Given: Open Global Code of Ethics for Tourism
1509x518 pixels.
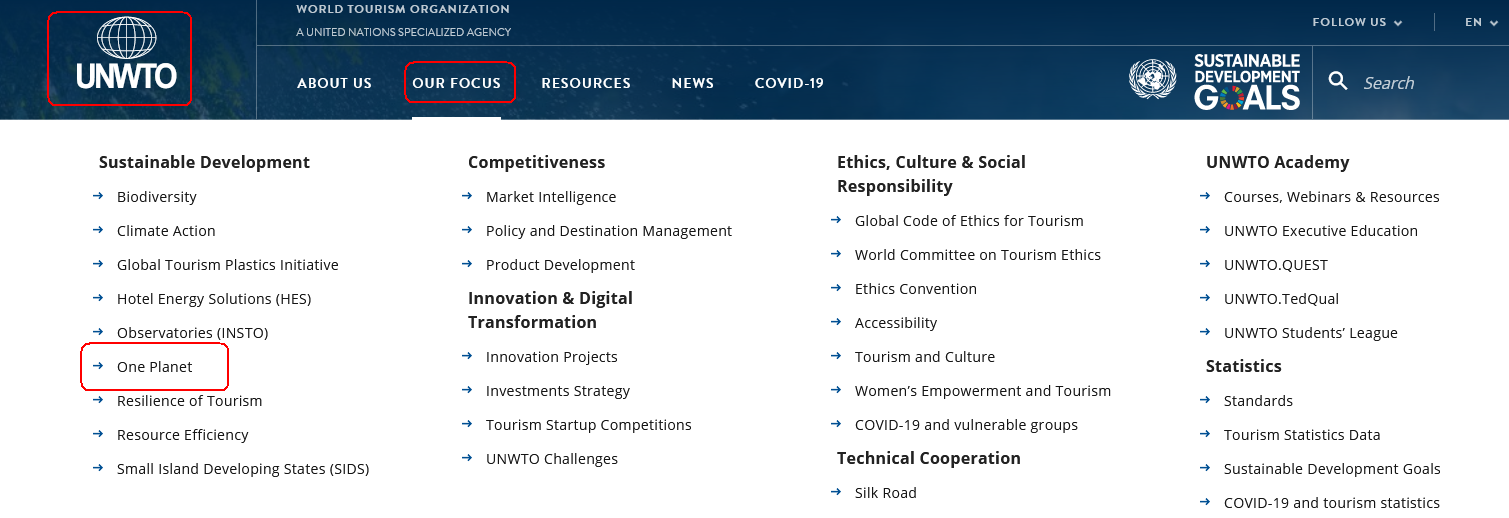Looking at the screenshot, I should coord(969,221).
